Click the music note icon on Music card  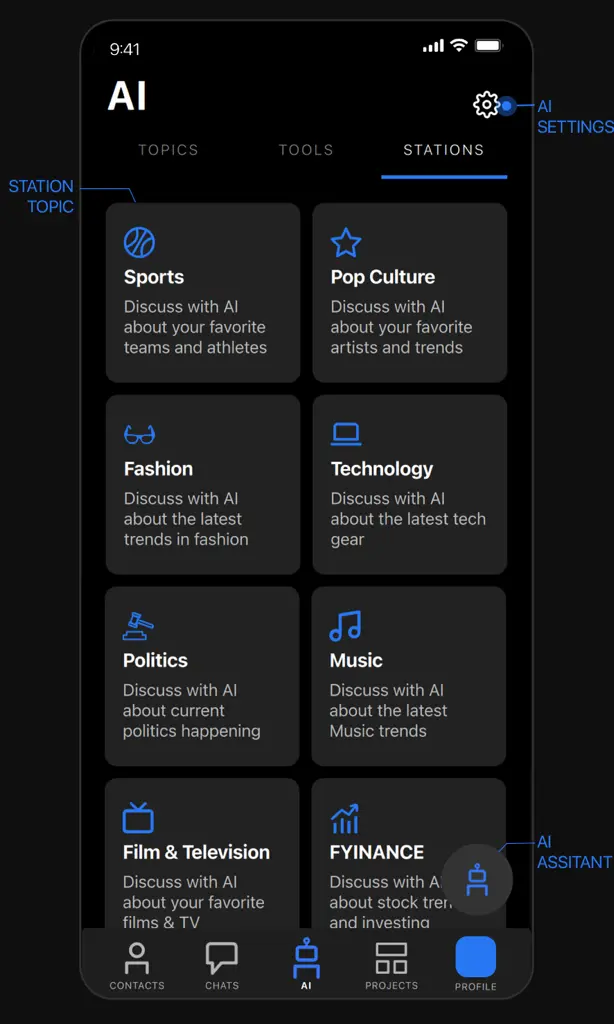click(346, 626)
